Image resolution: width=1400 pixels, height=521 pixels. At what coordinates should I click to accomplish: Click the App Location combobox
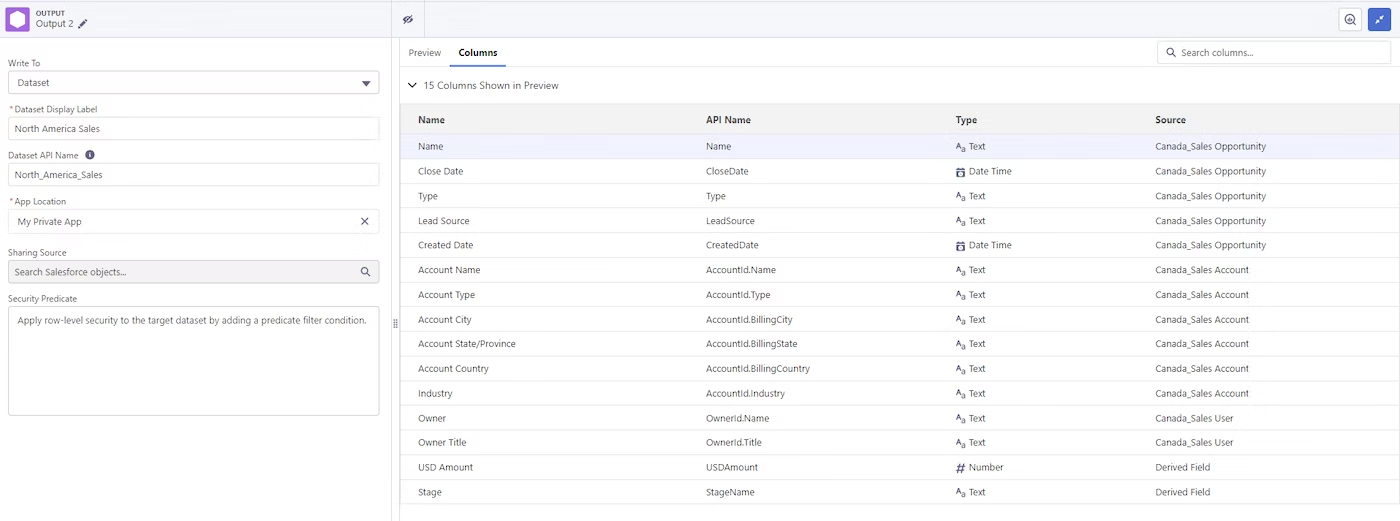click(x=193, y=221)
